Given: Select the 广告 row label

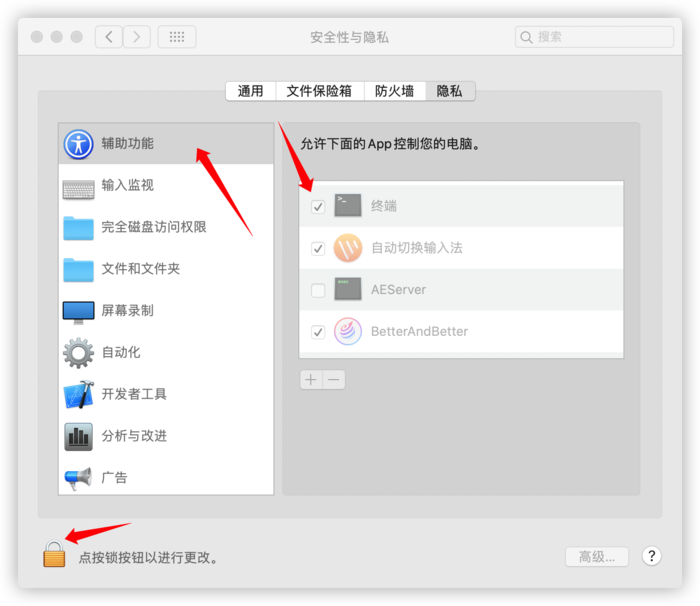Looking at the screenshot, I should (x=114, y=478).
